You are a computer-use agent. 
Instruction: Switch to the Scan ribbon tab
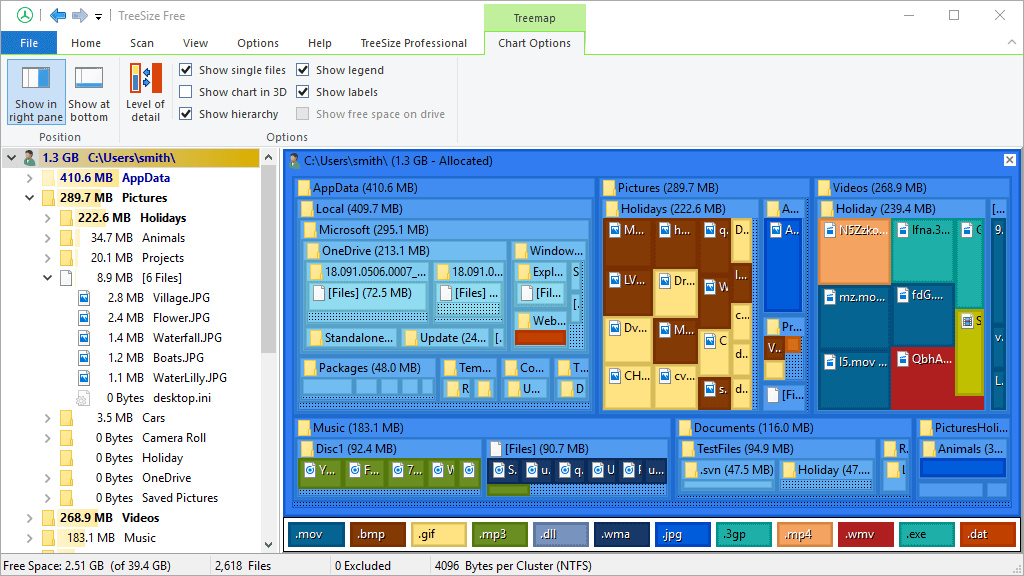[x=142, y=43]
